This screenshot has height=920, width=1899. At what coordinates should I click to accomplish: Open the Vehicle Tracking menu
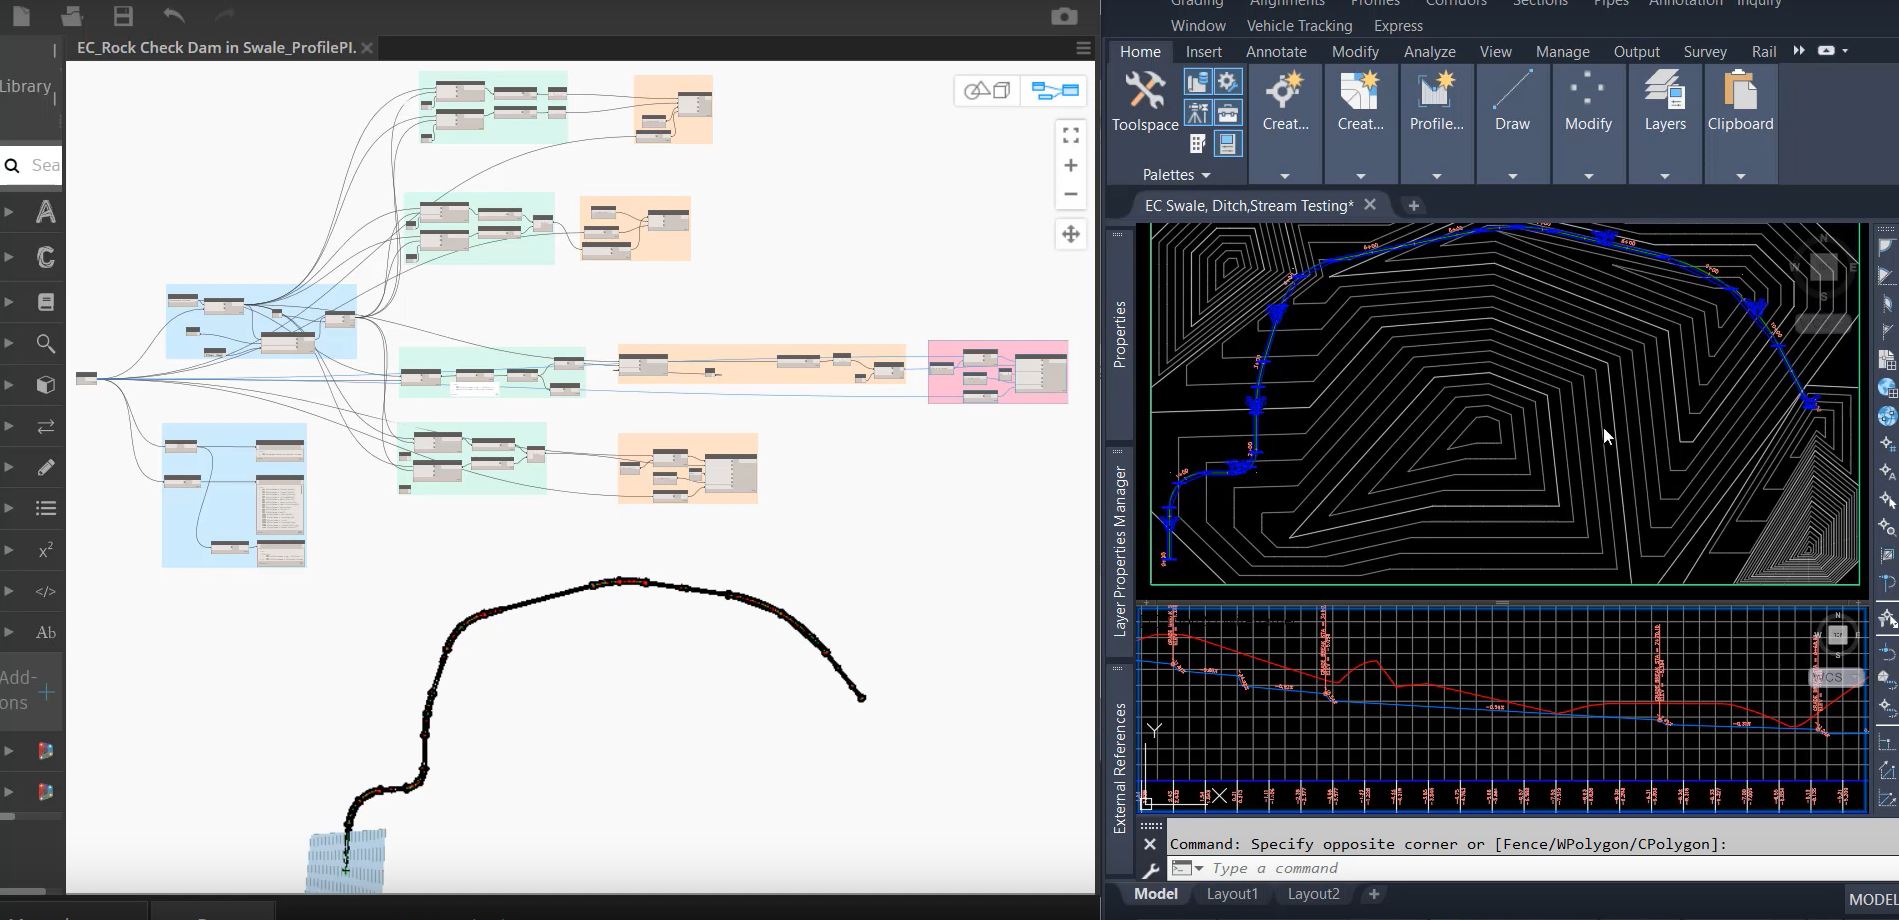click(1299, 26)
